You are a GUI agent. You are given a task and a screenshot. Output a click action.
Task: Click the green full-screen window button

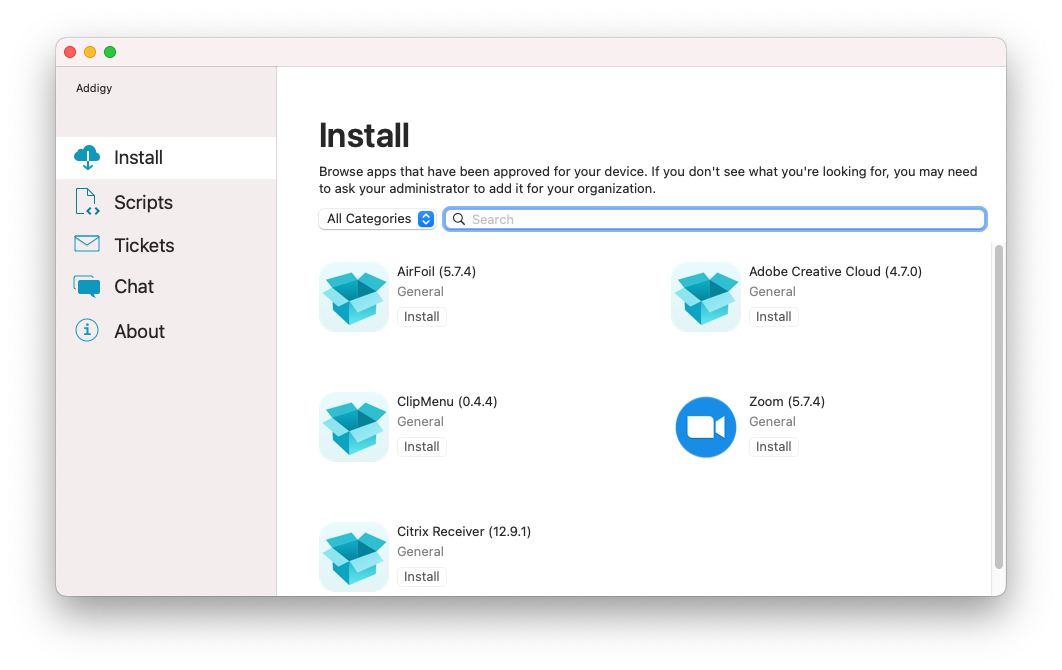coord(110,52)
